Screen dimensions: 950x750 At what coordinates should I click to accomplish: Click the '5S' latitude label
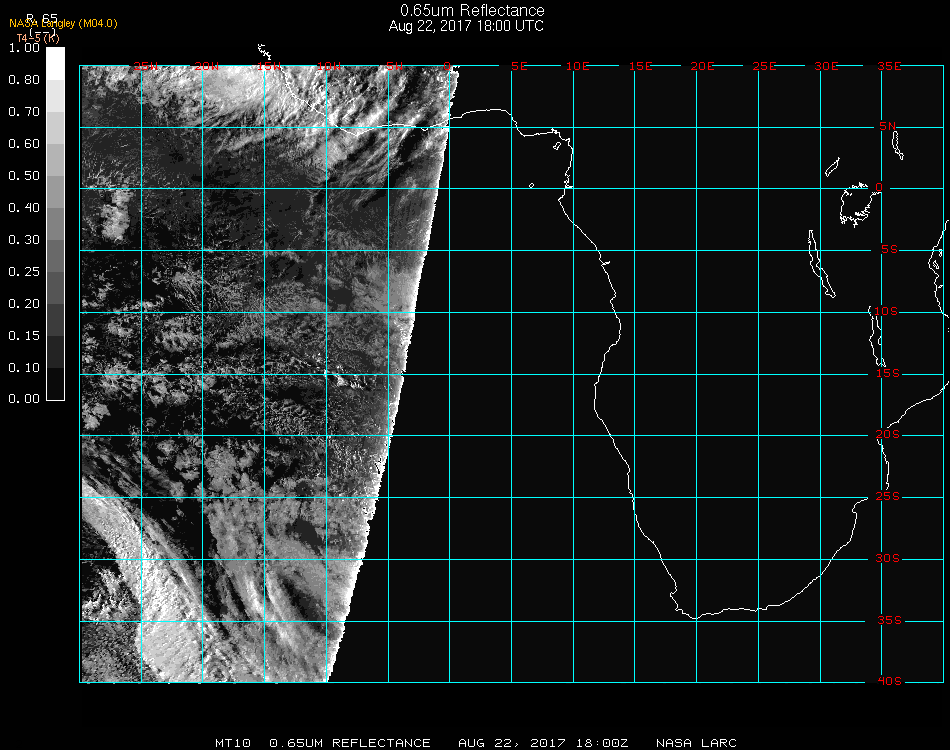889,250
